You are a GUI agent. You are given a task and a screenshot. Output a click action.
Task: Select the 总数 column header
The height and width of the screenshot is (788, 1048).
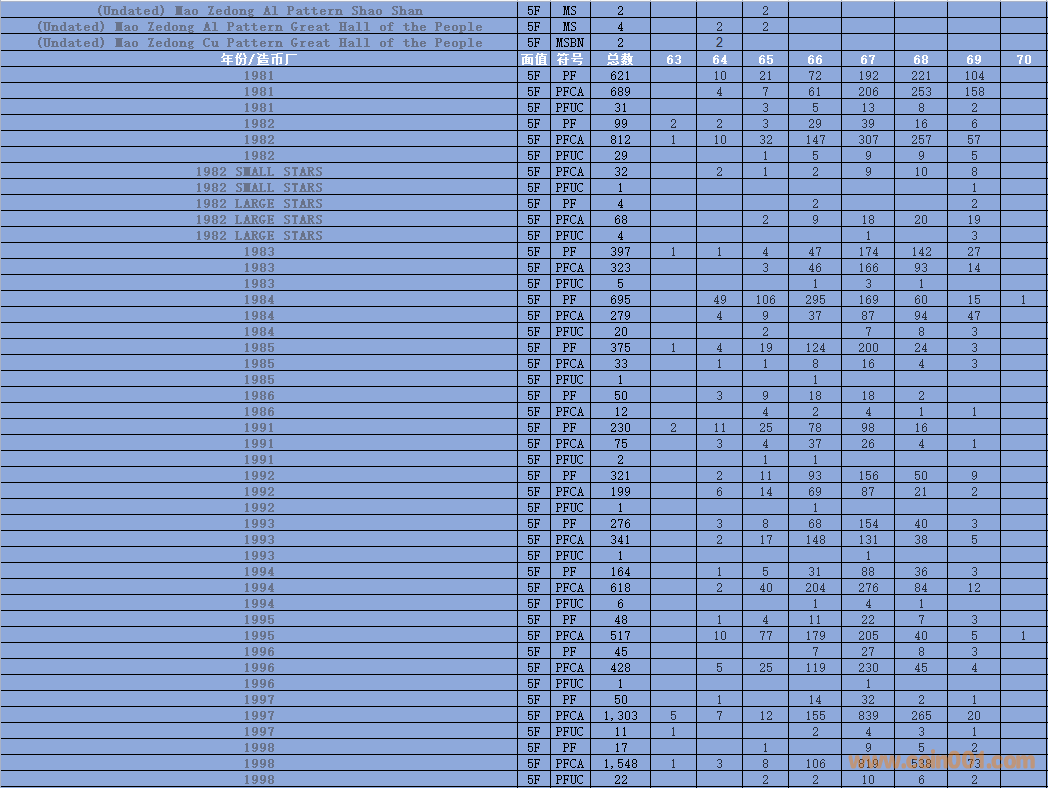[x=620, y=59]
